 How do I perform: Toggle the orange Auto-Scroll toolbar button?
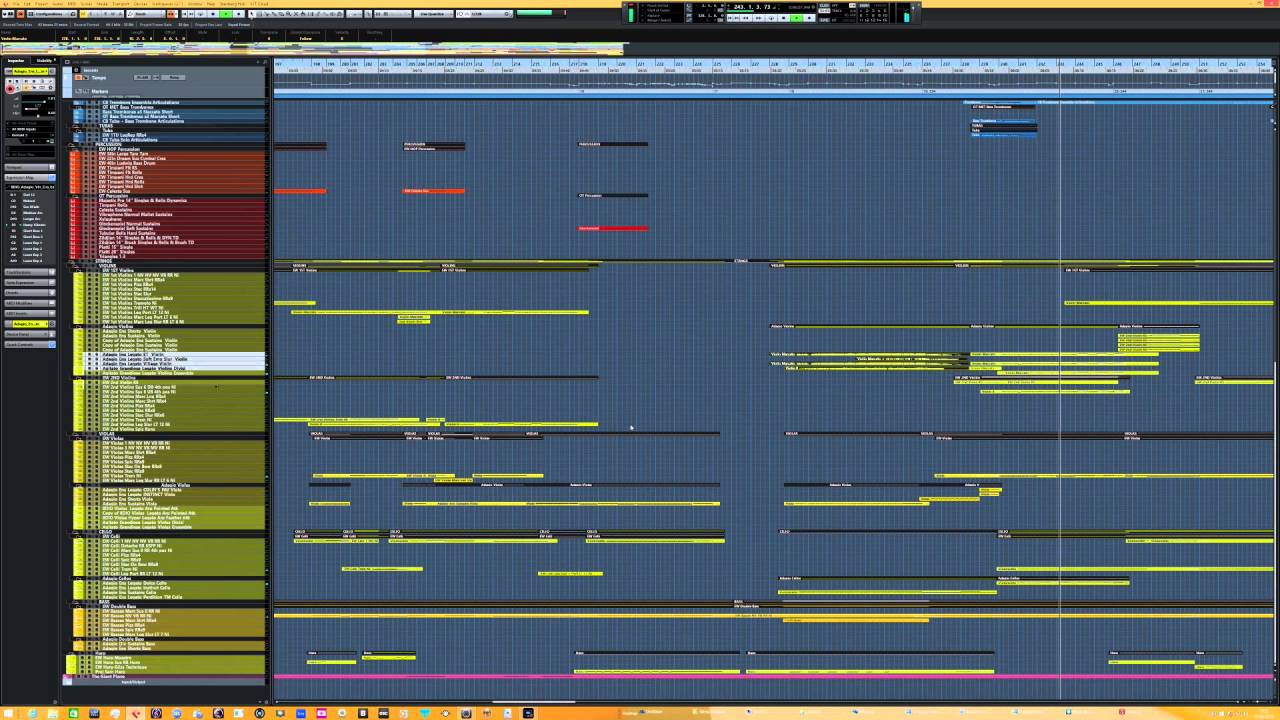(171, 14)
